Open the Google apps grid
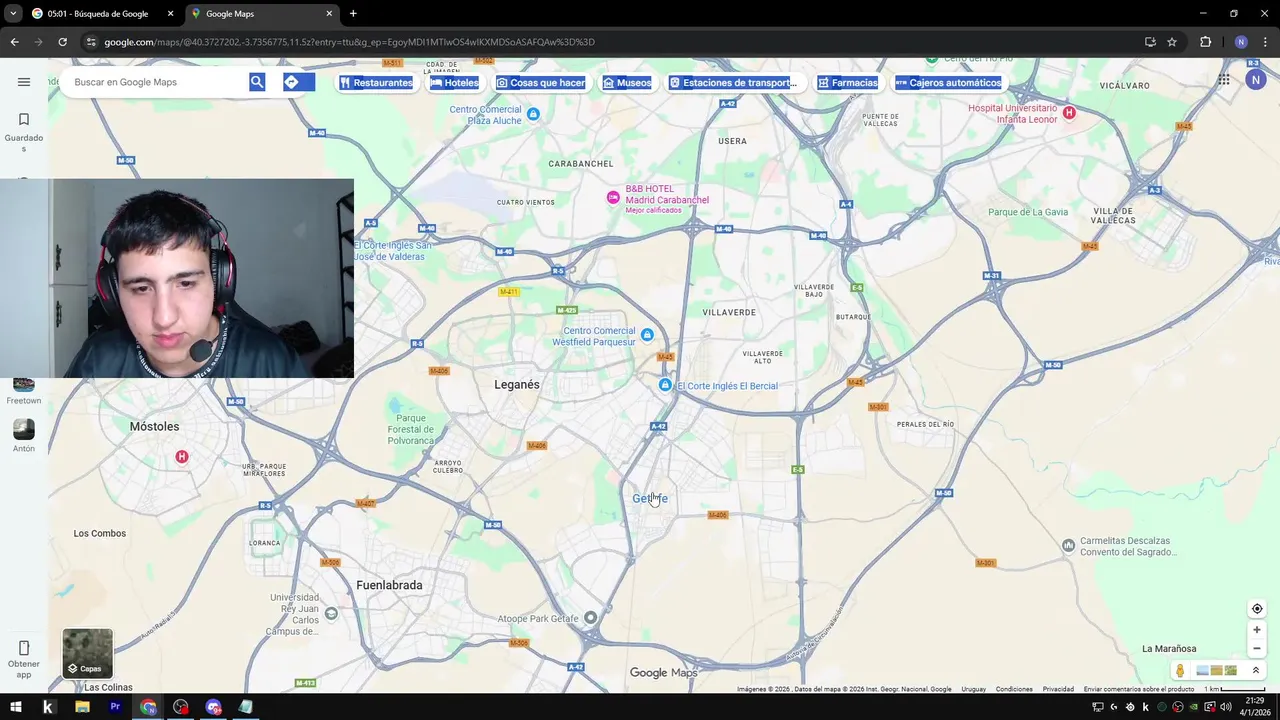 coord(1224,80)
